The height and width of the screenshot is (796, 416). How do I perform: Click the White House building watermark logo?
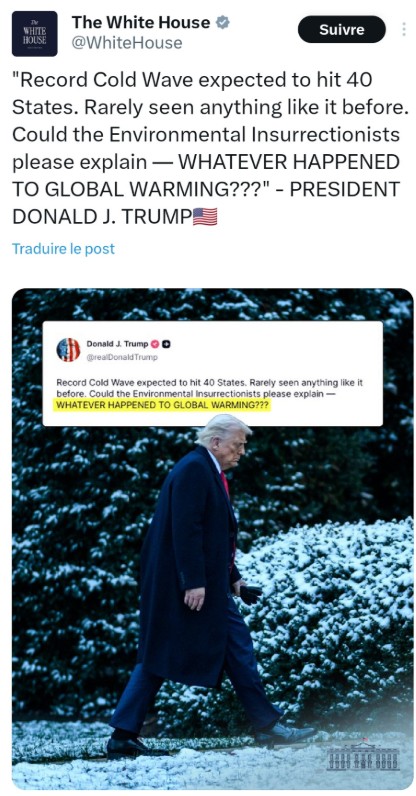pyautogui.click(x=363, y=756)
